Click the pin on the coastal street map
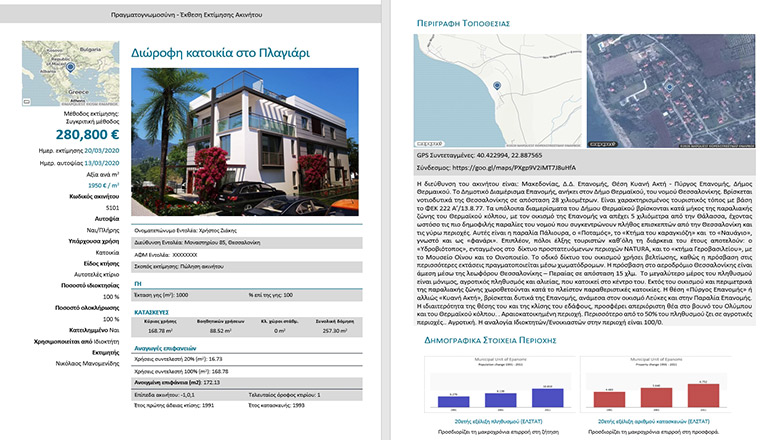 [497, 86]
